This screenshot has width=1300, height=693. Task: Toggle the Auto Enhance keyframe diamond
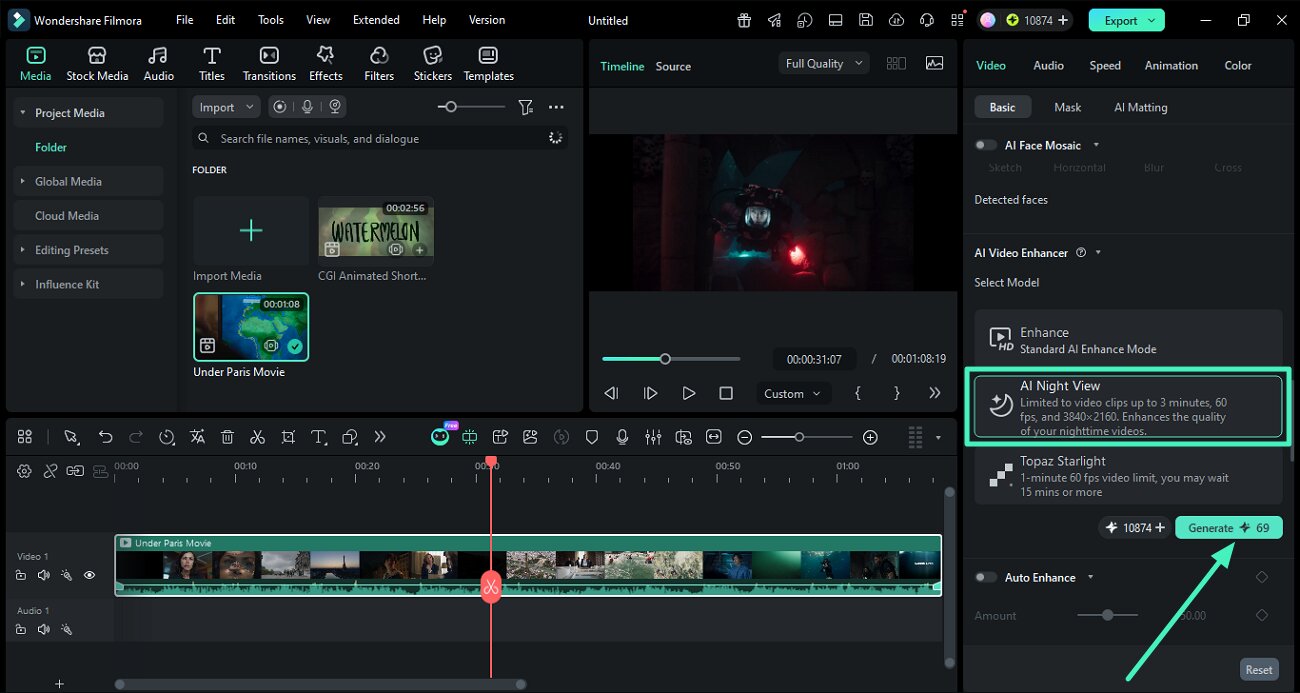click(x=1261, y=577)
